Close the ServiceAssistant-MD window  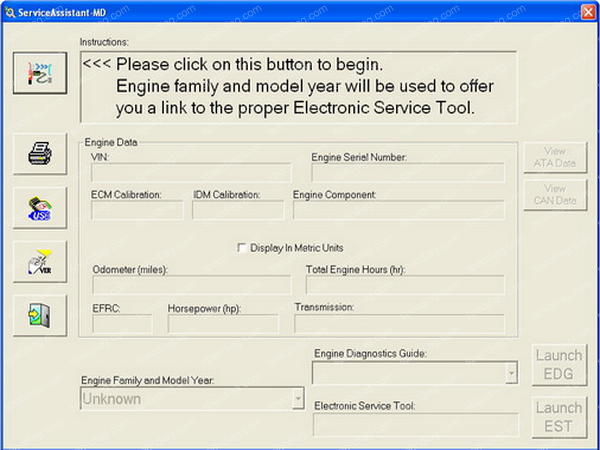coord(586,10)
